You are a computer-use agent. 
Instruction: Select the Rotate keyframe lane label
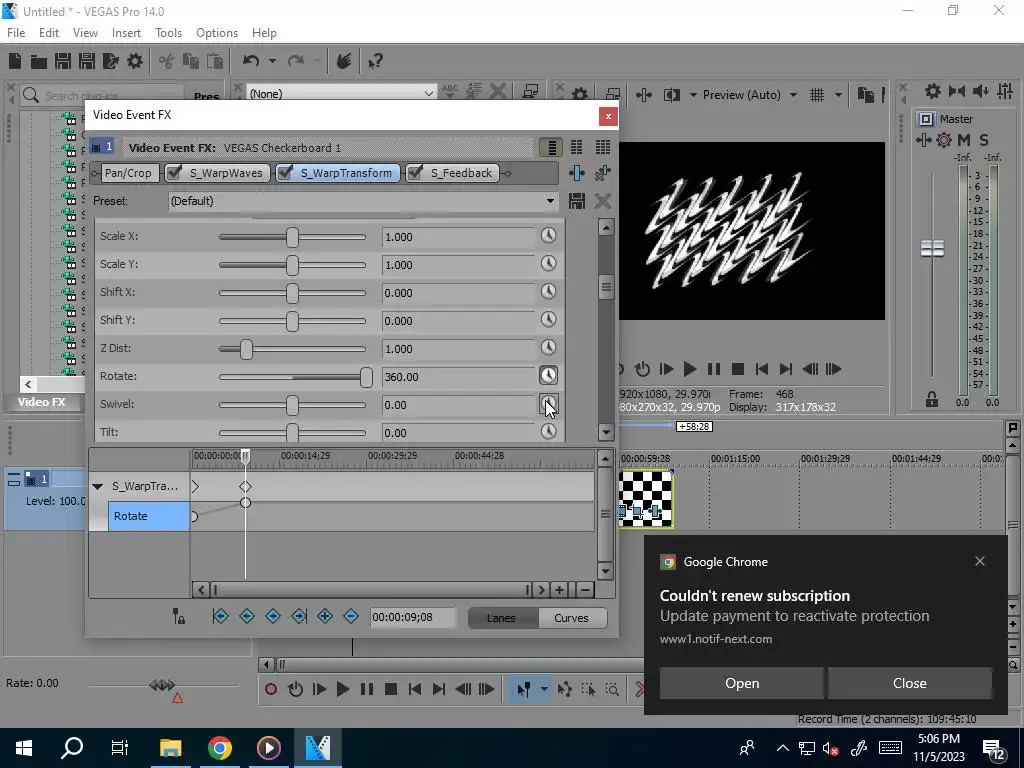pos(148,516)
